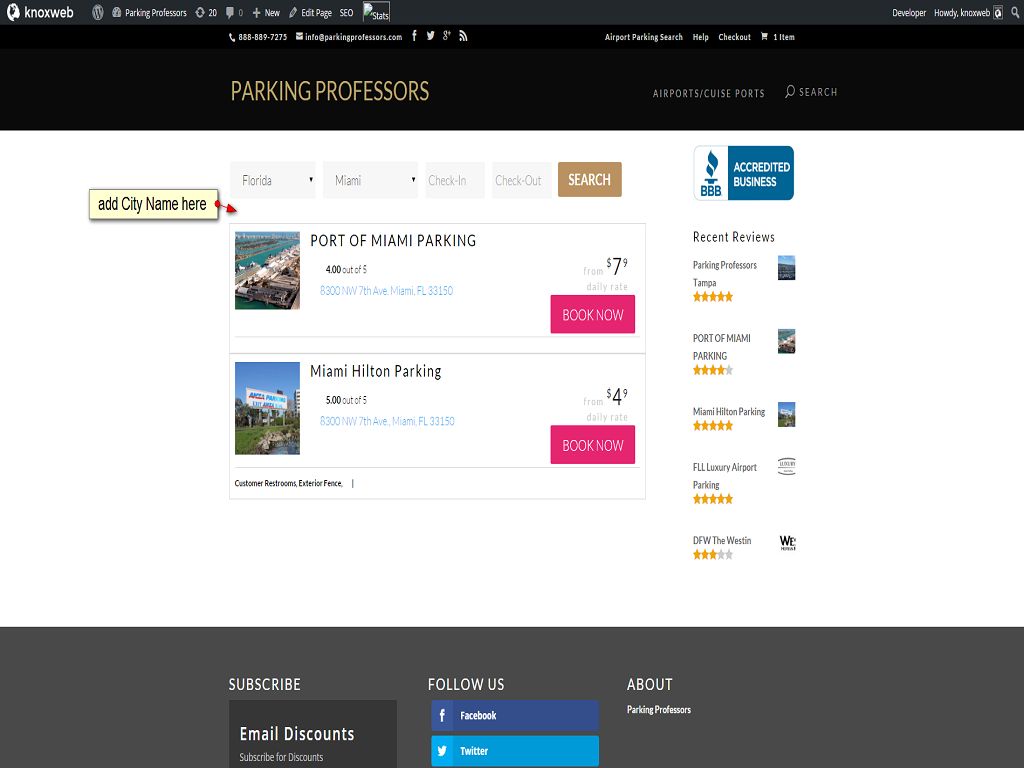
Task: Open Miami Hilton Parking sidebar review
Action: point(728,411)
